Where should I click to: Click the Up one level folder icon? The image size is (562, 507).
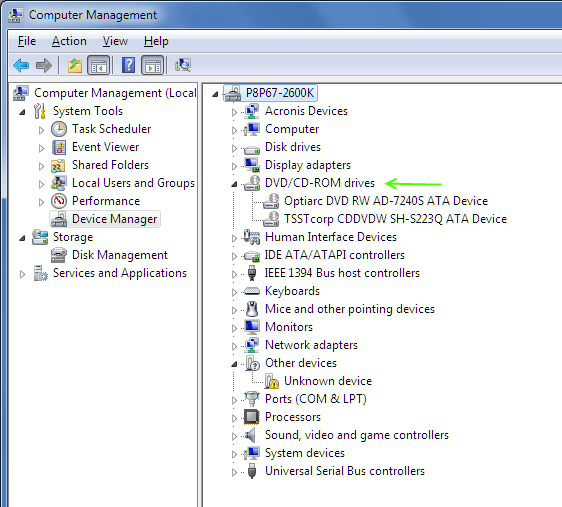tap(75, 66)
